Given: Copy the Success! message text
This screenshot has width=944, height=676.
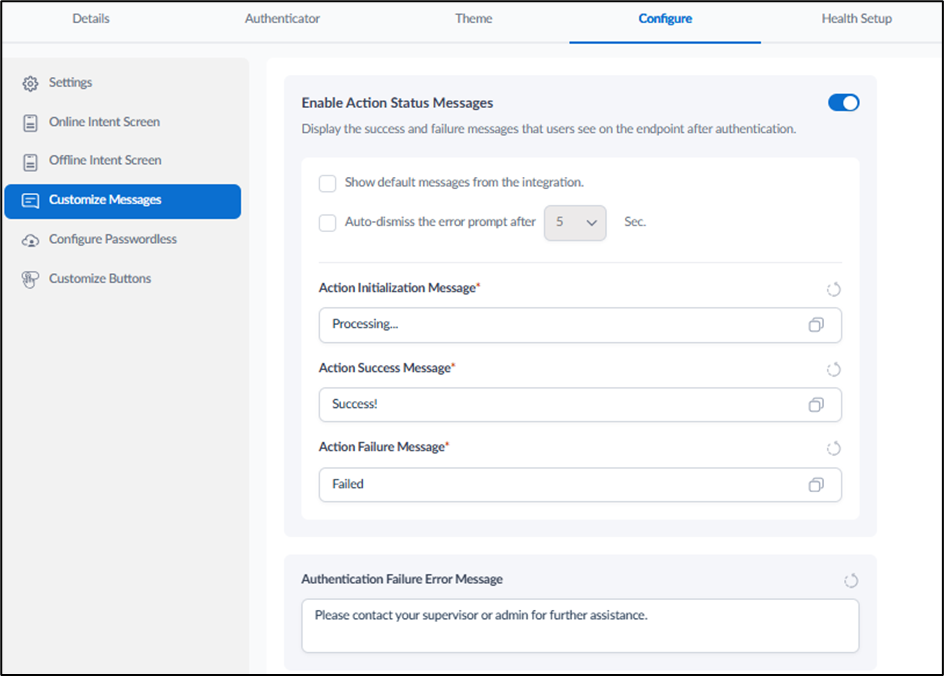Looking at the screenshot, I should 816,405.
